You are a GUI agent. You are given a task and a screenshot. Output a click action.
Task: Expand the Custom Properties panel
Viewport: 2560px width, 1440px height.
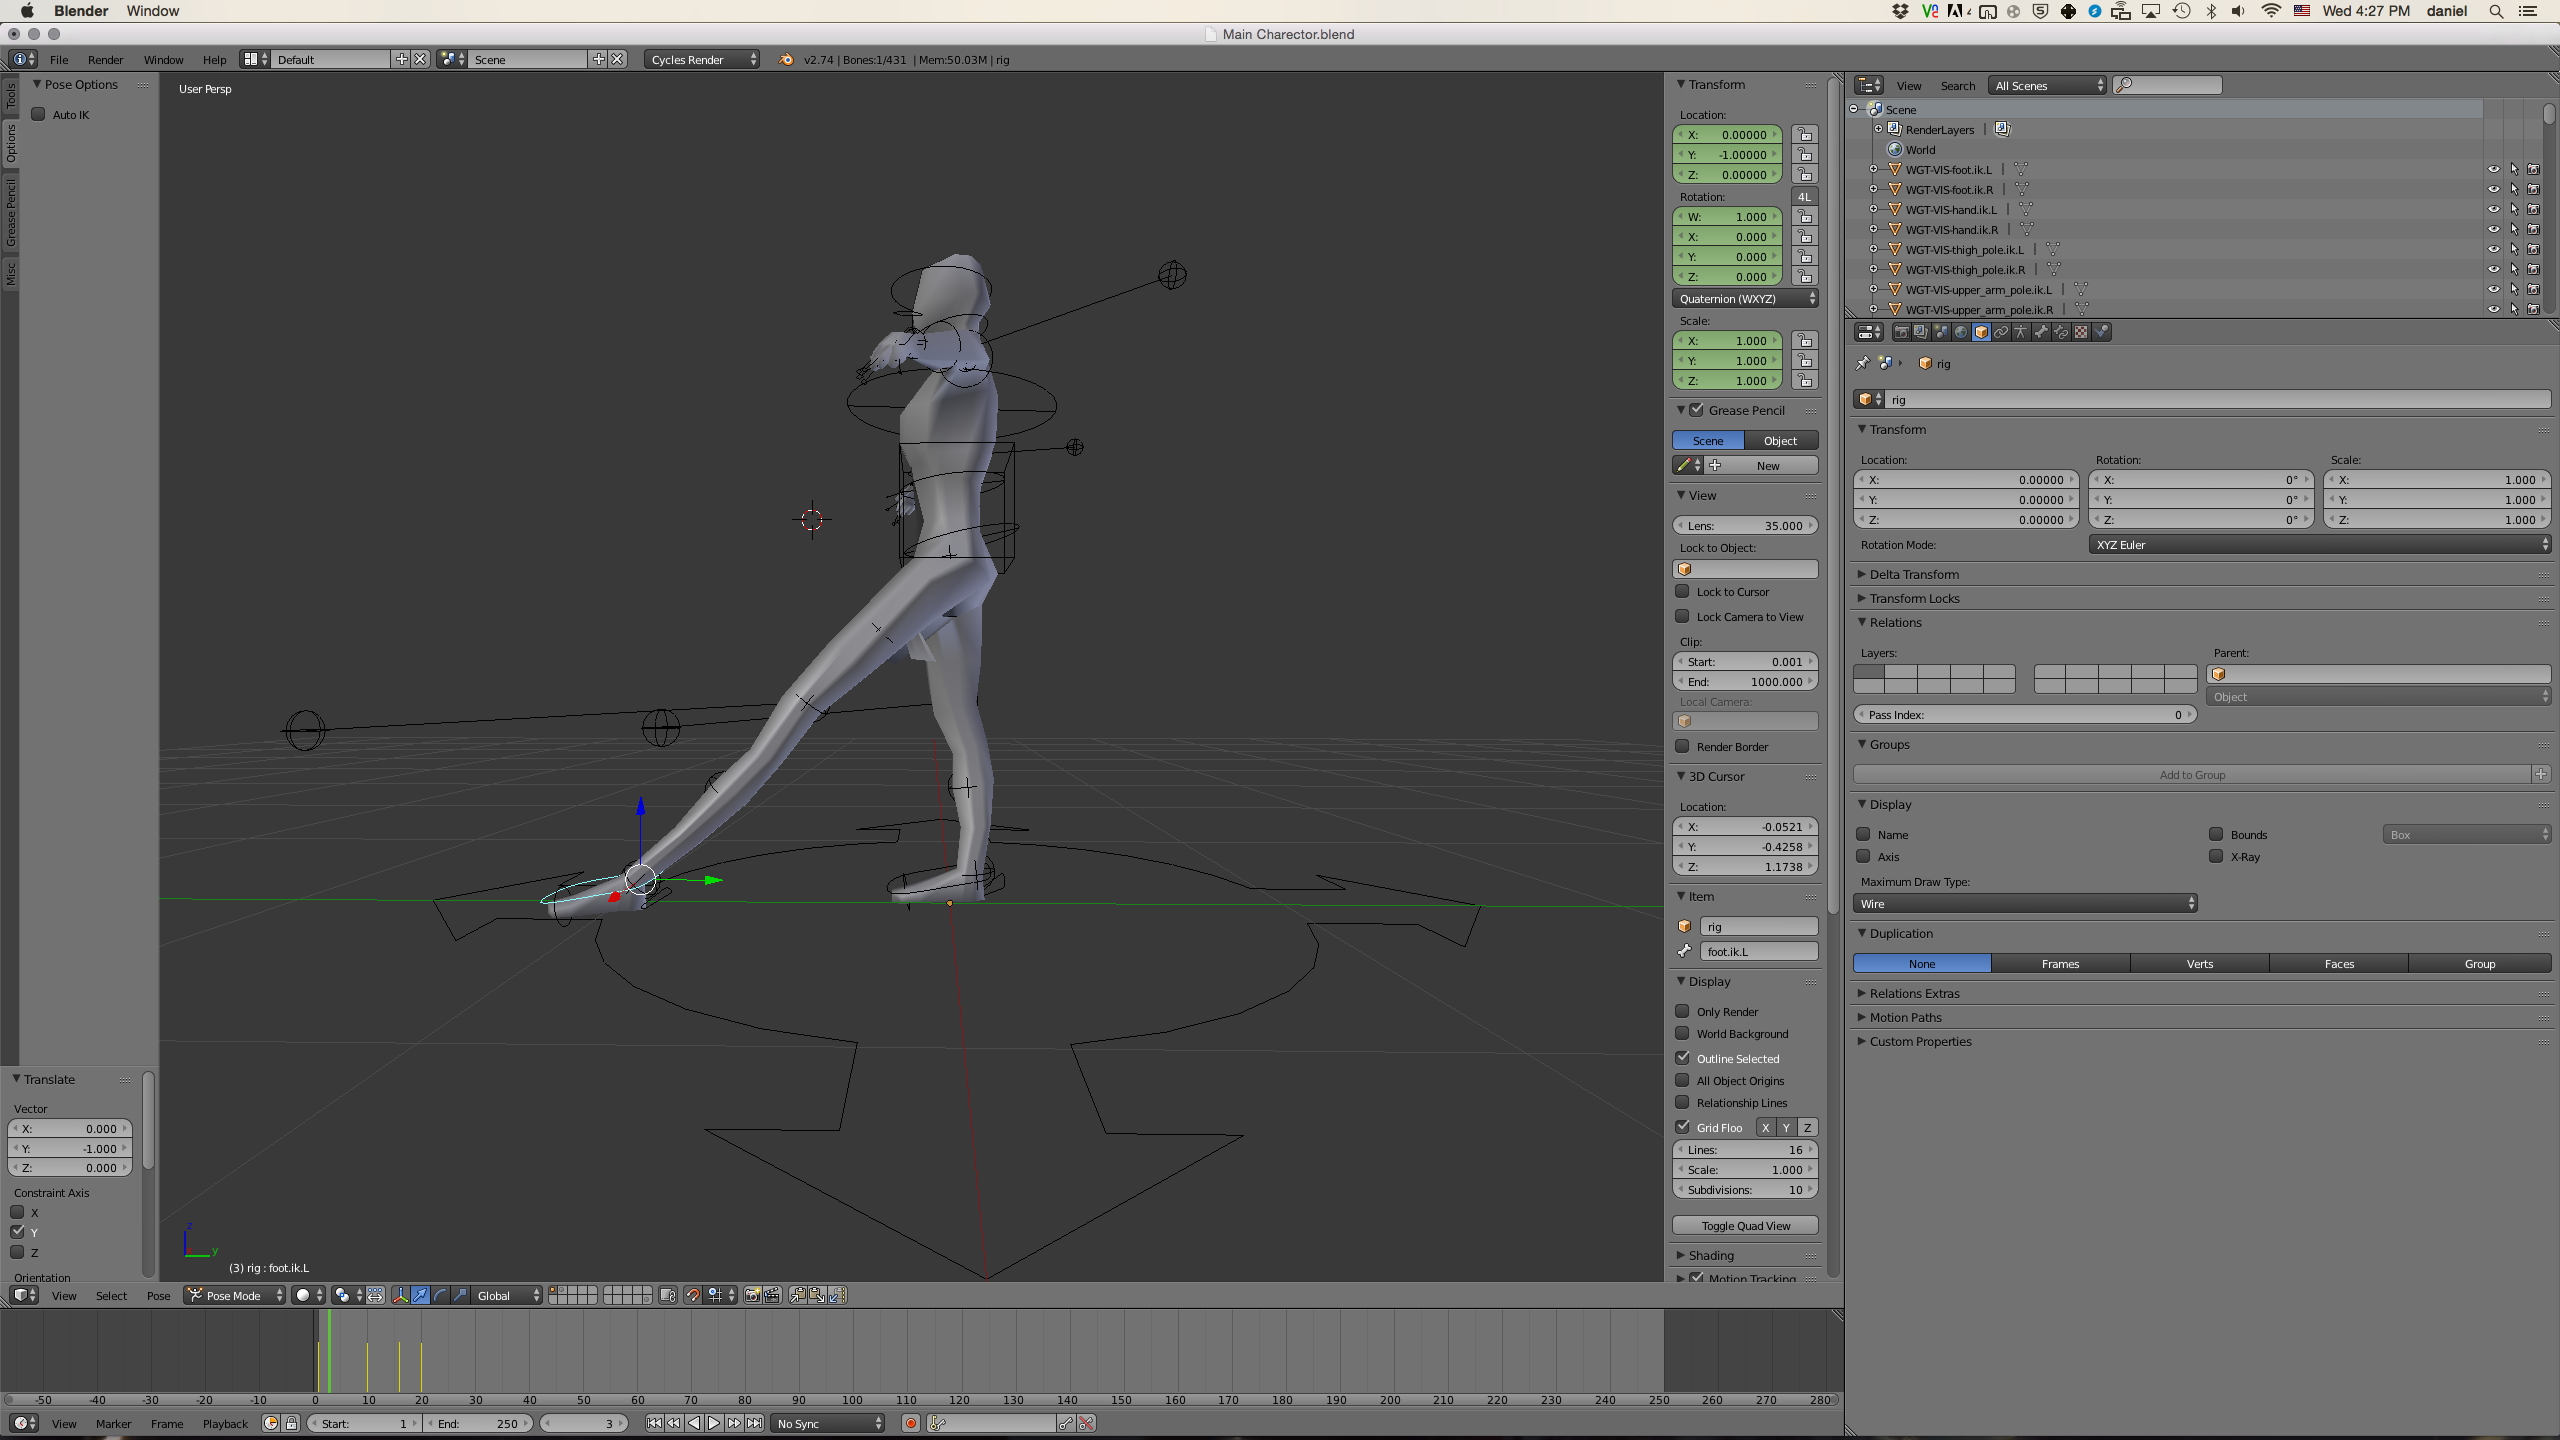[x=1920, y=1041]
